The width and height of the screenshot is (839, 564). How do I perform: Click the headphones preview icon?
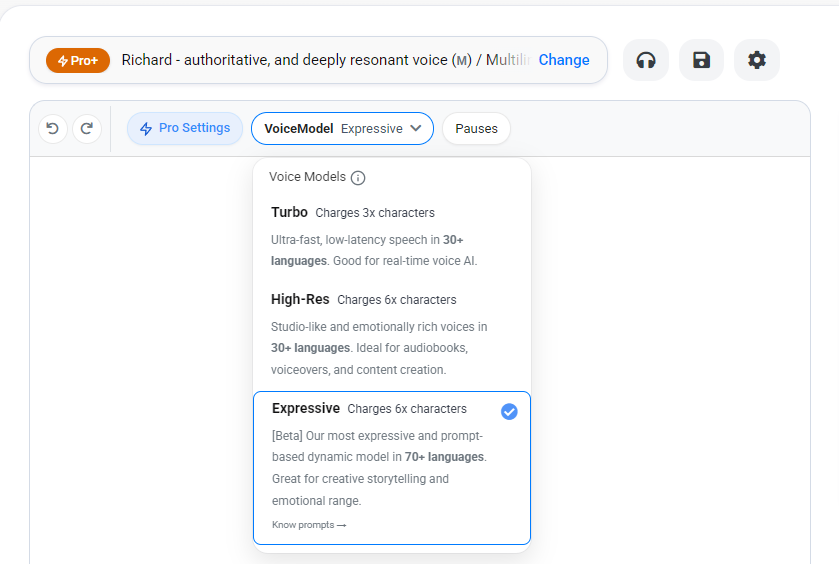pos(646,60)
